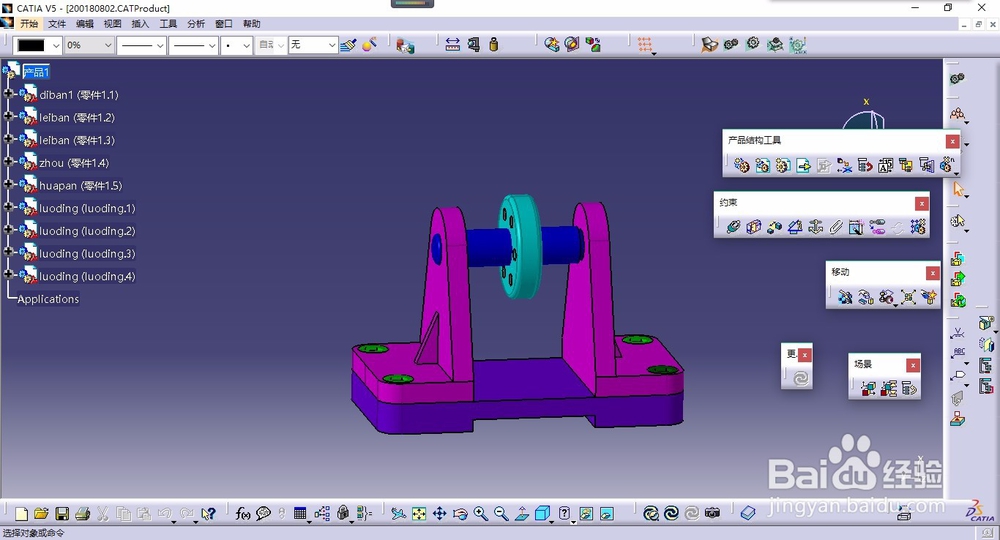Click the Zoom Out magnifier

pyautogui.click(x=501, y=514)
